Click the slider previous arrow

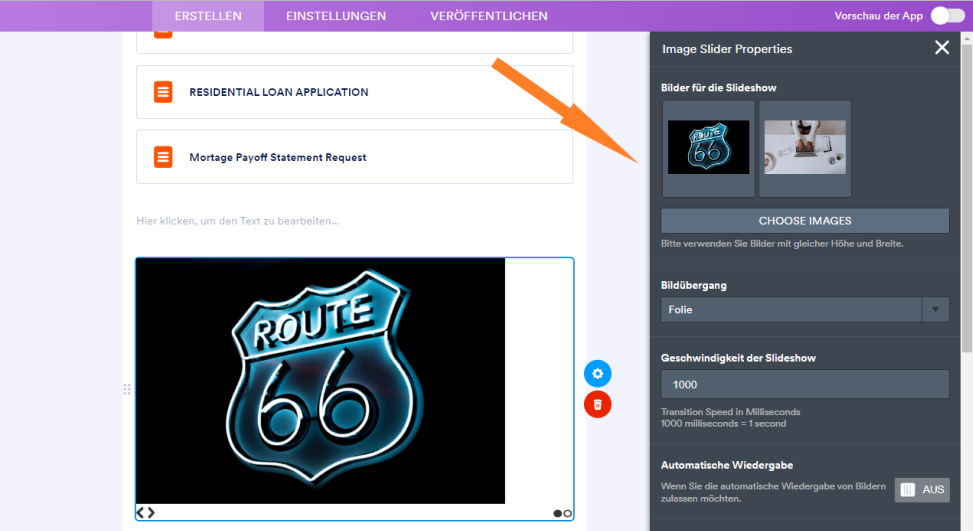[x=140, y=512]
